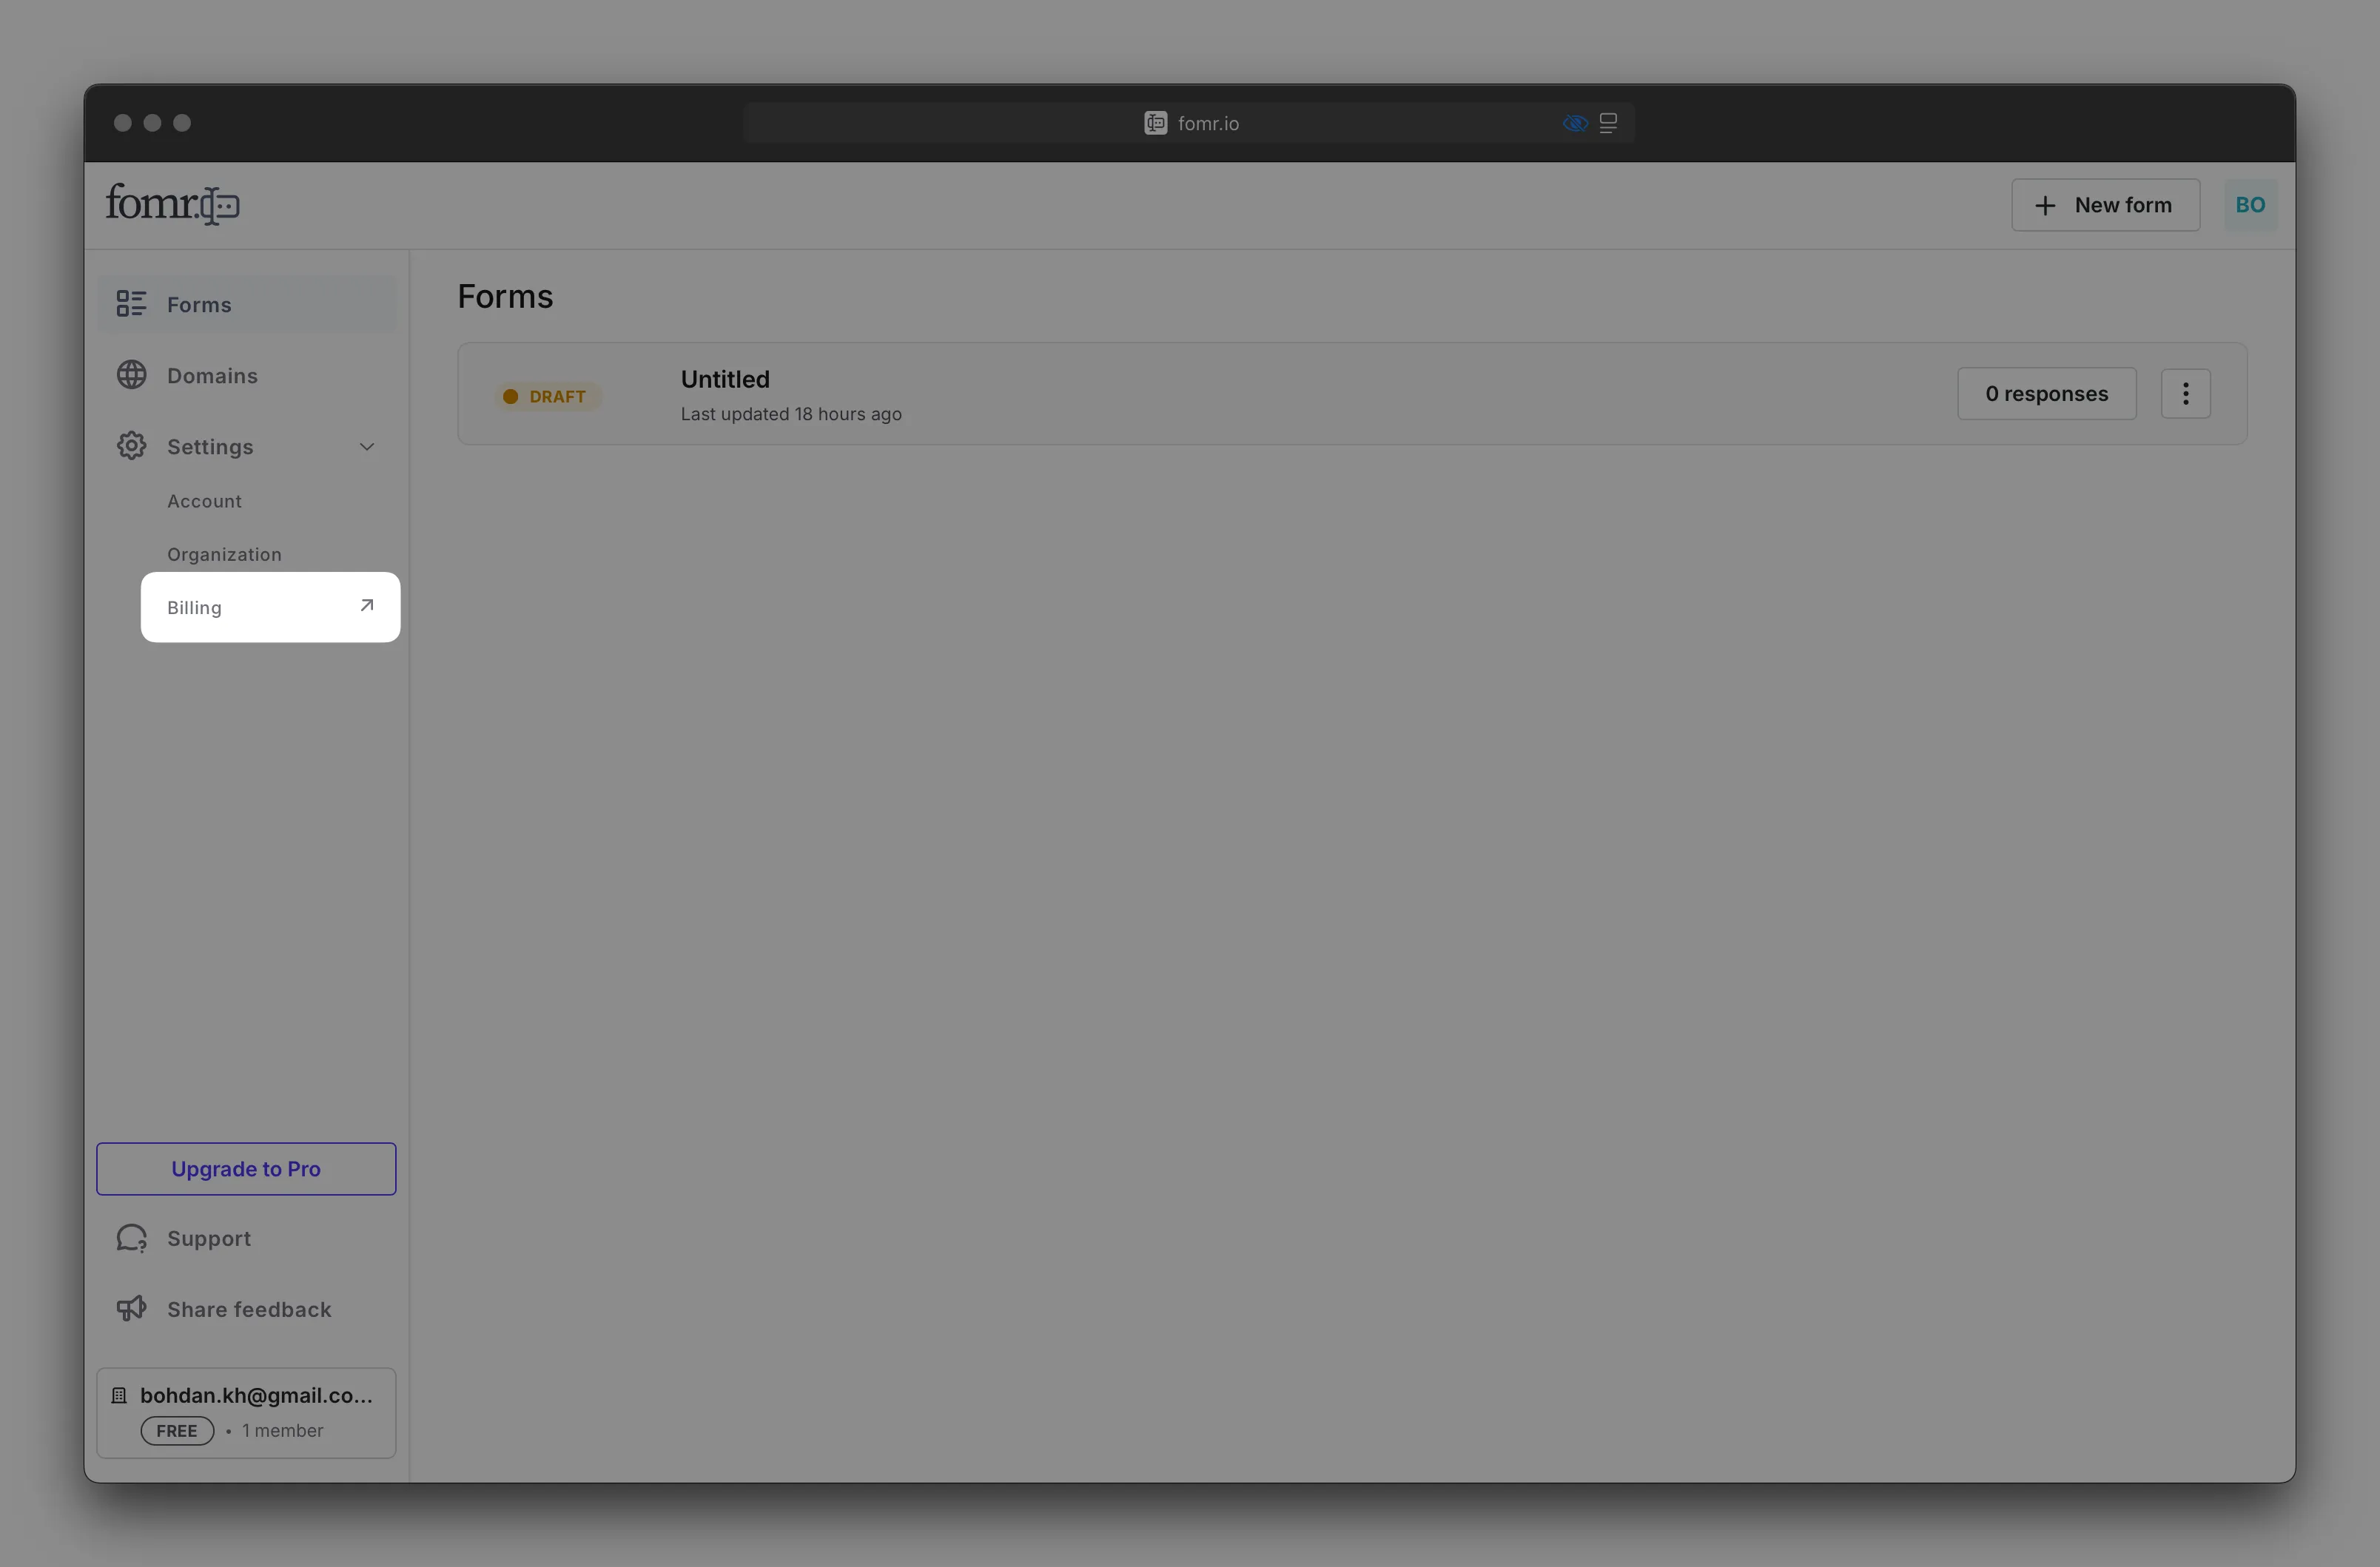Click the Forms list icon in sidebar
Viewport: 2380px width, 1567px height.
coord(131,304)
